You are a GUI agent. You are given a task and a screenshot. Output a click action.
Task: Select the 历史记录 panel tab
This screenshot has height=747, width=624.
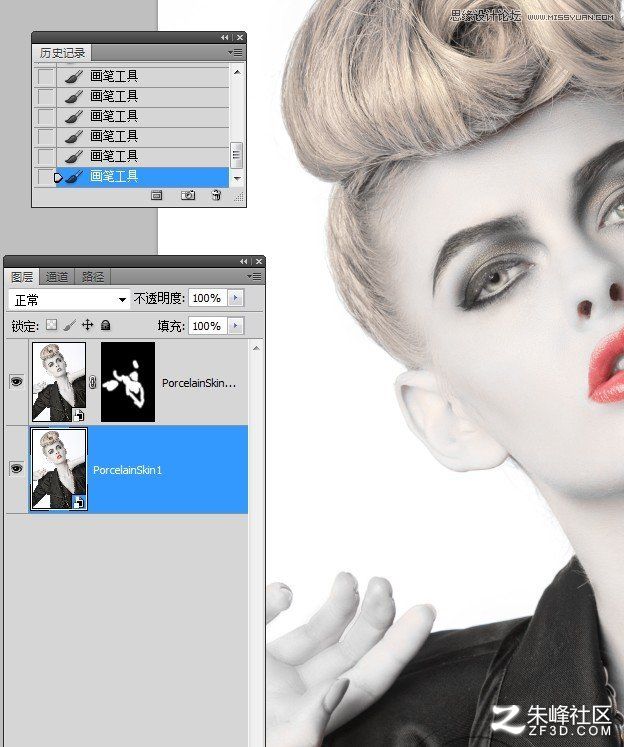[x=62, y=53]
